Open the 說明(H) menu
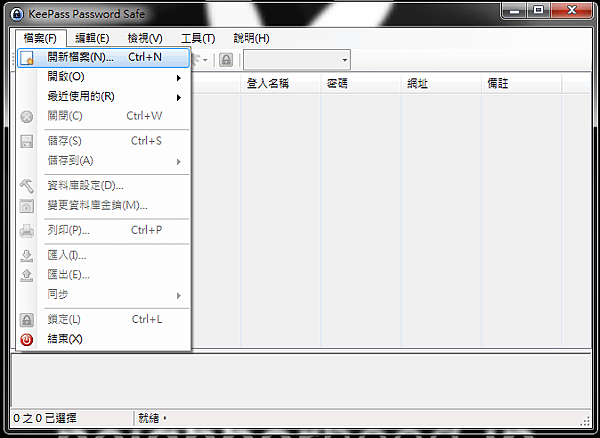The height and width of the screenshot is (438, 600). point(251,38)
